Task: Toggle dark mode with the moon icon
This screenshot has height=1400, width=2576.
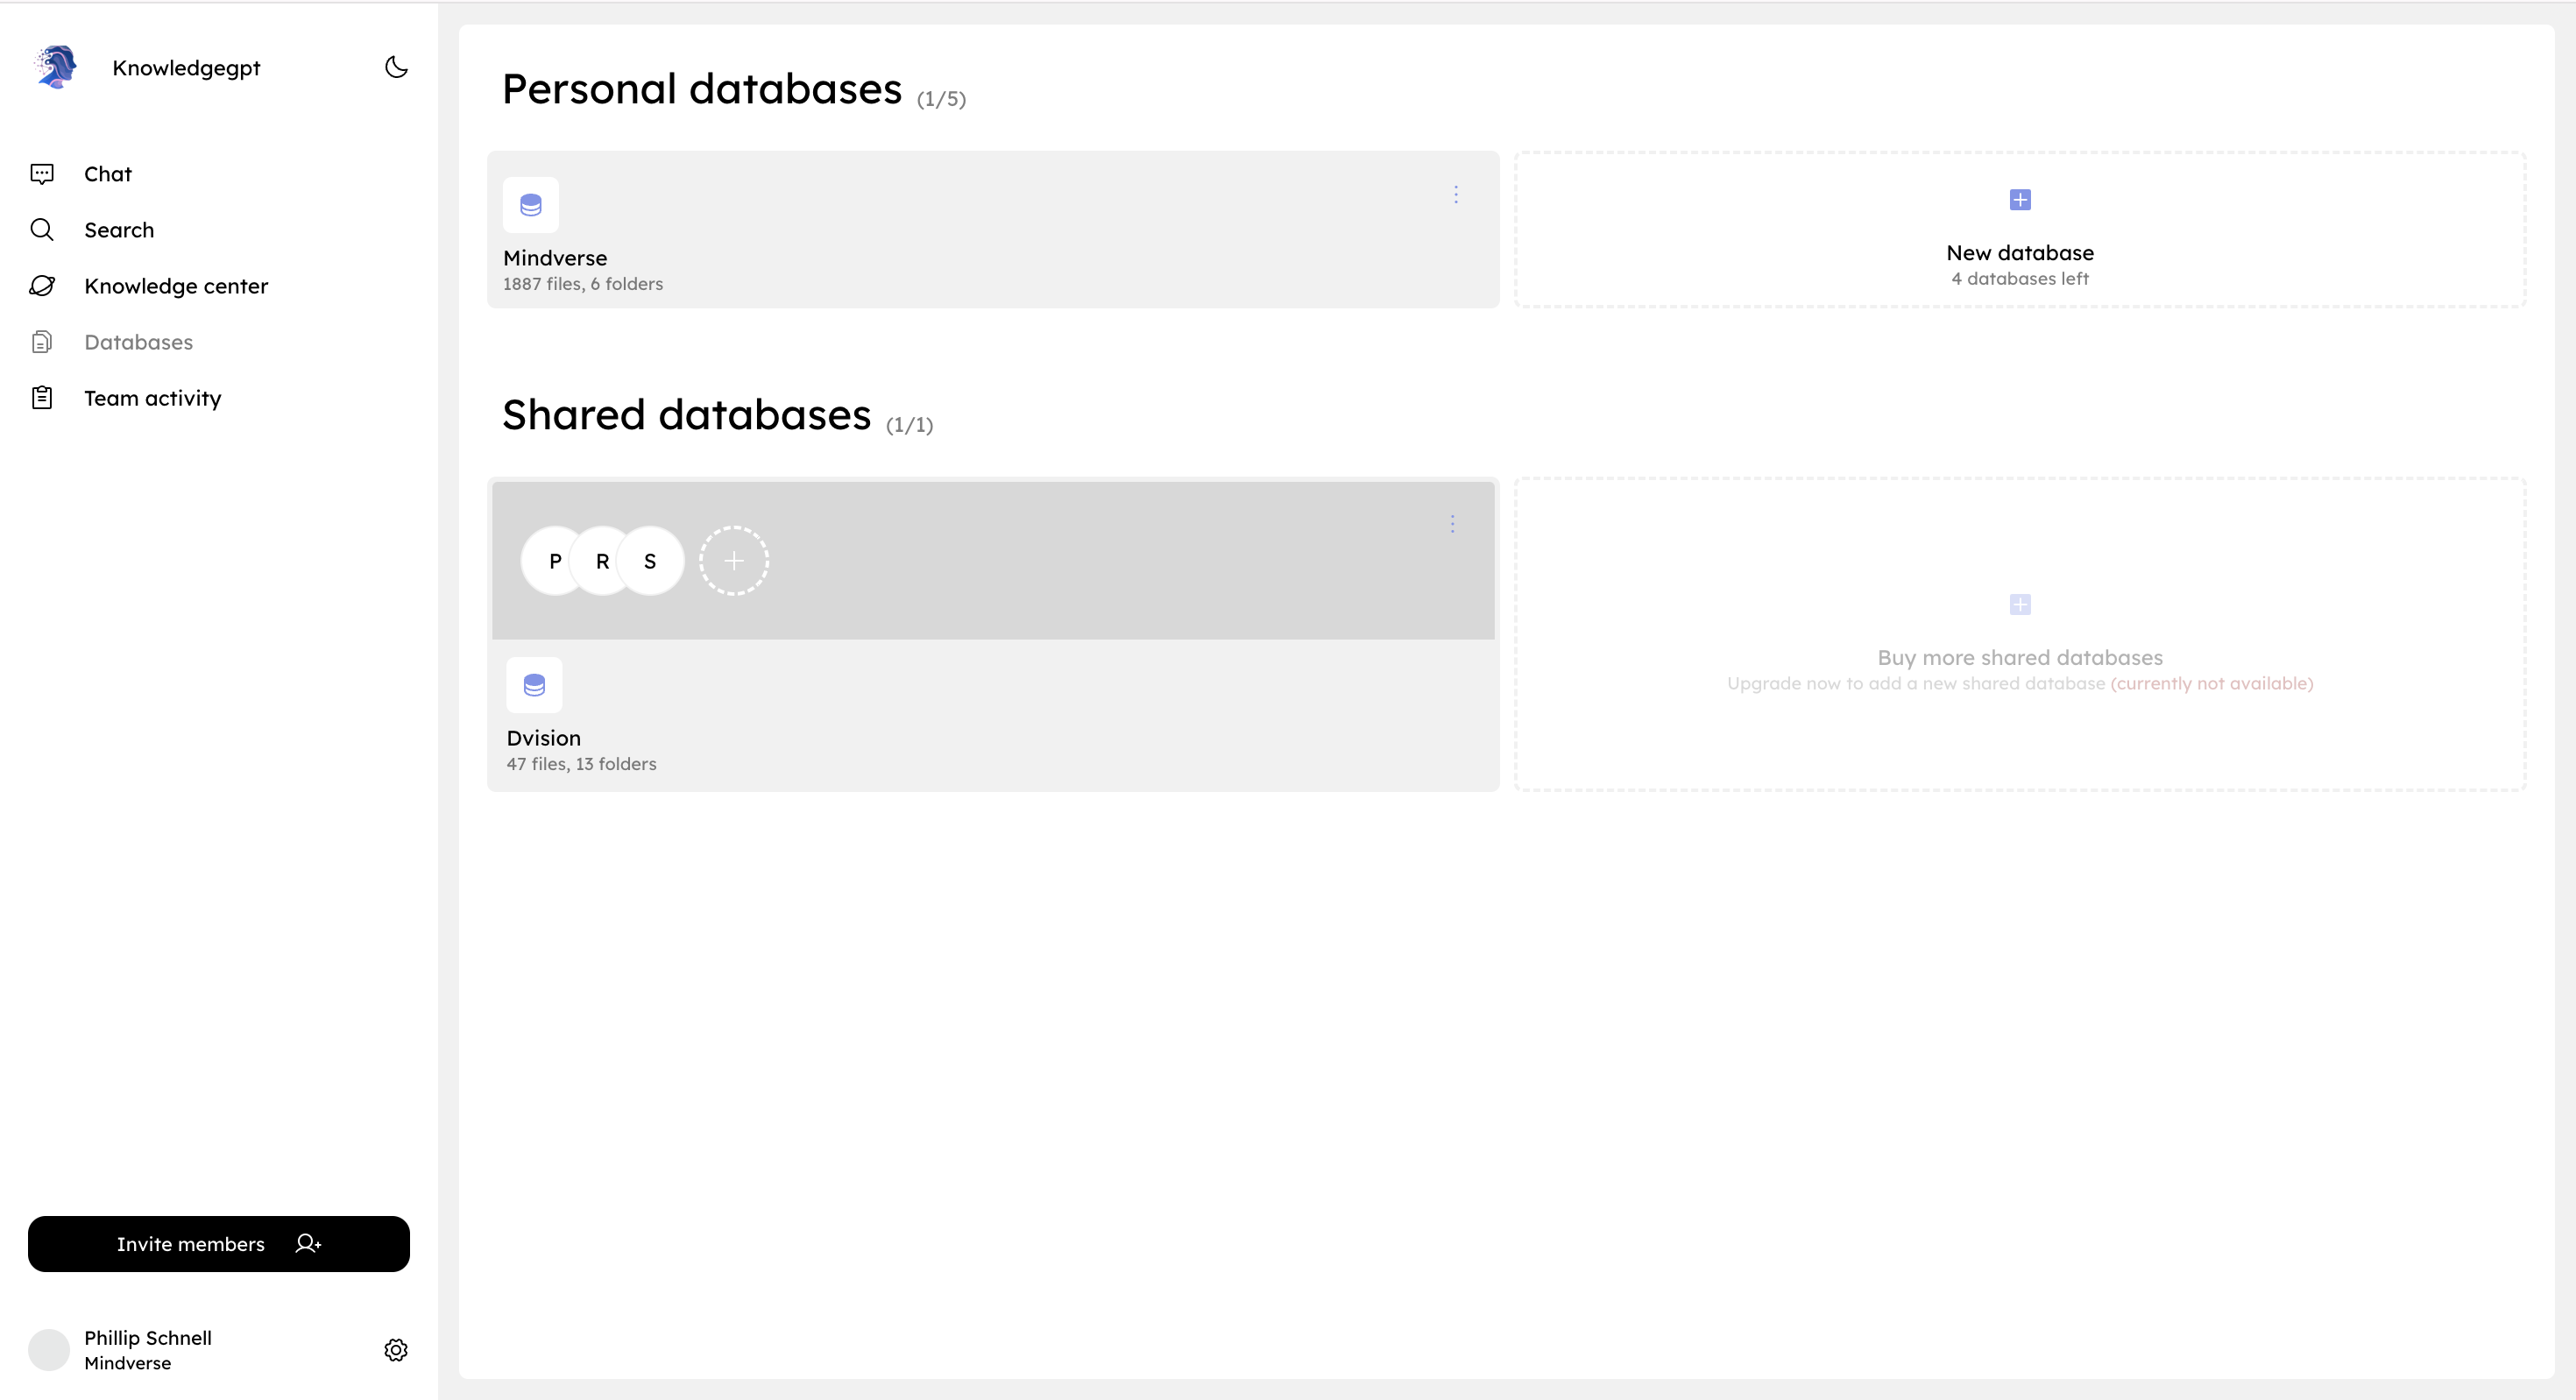Action: [396, 67]
